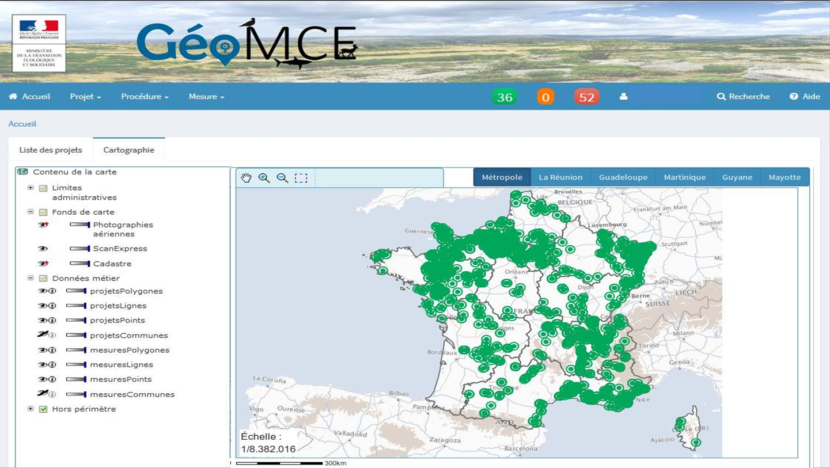The width and height of the screenshot is (830, 468).
Task: Open Recherche search in navbar
Action: pyautogui.click(x=743, y=96)
